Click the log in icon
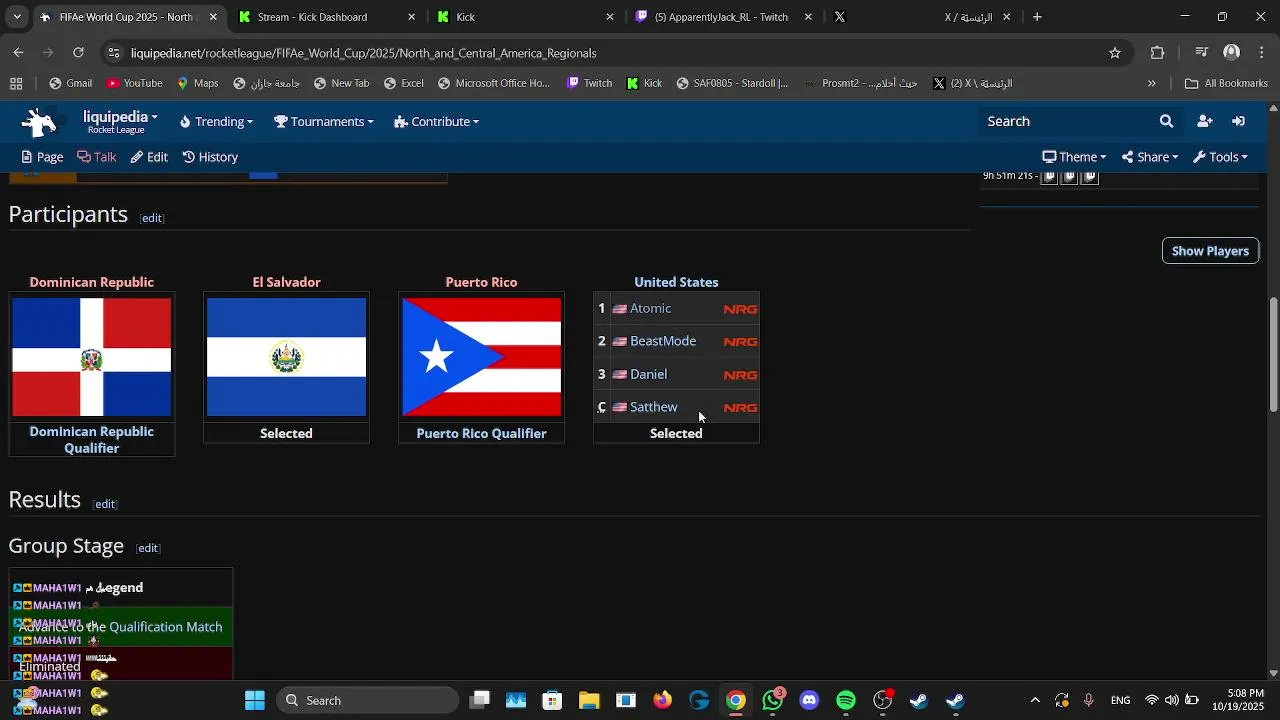Image resolution: width=1280 pixels, height=720 pixels. pos(1238,121)
